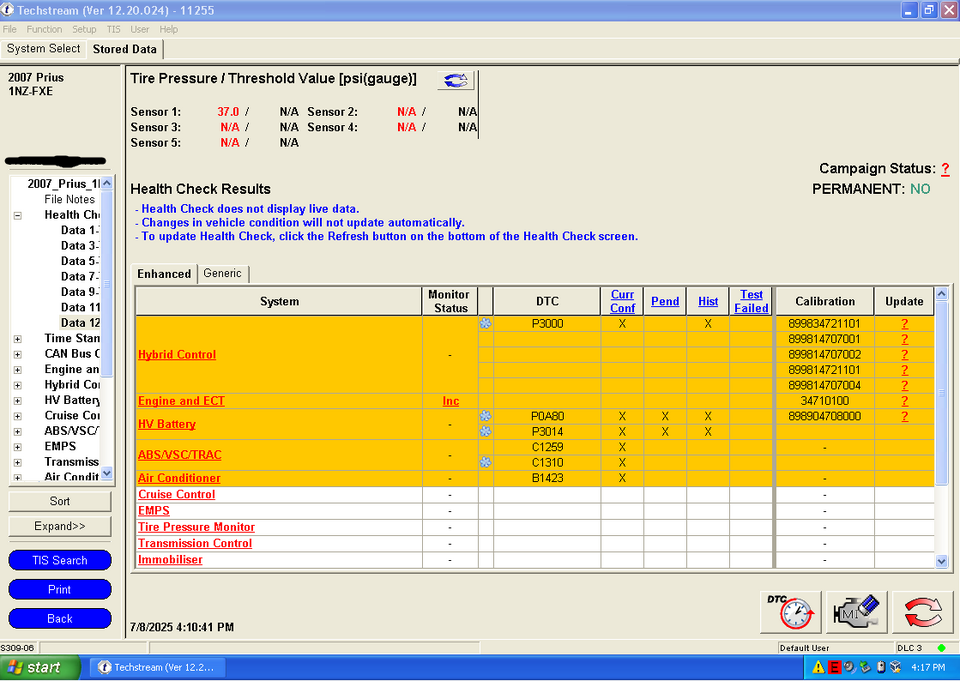Click the Expand>> button

pos(60,526)
